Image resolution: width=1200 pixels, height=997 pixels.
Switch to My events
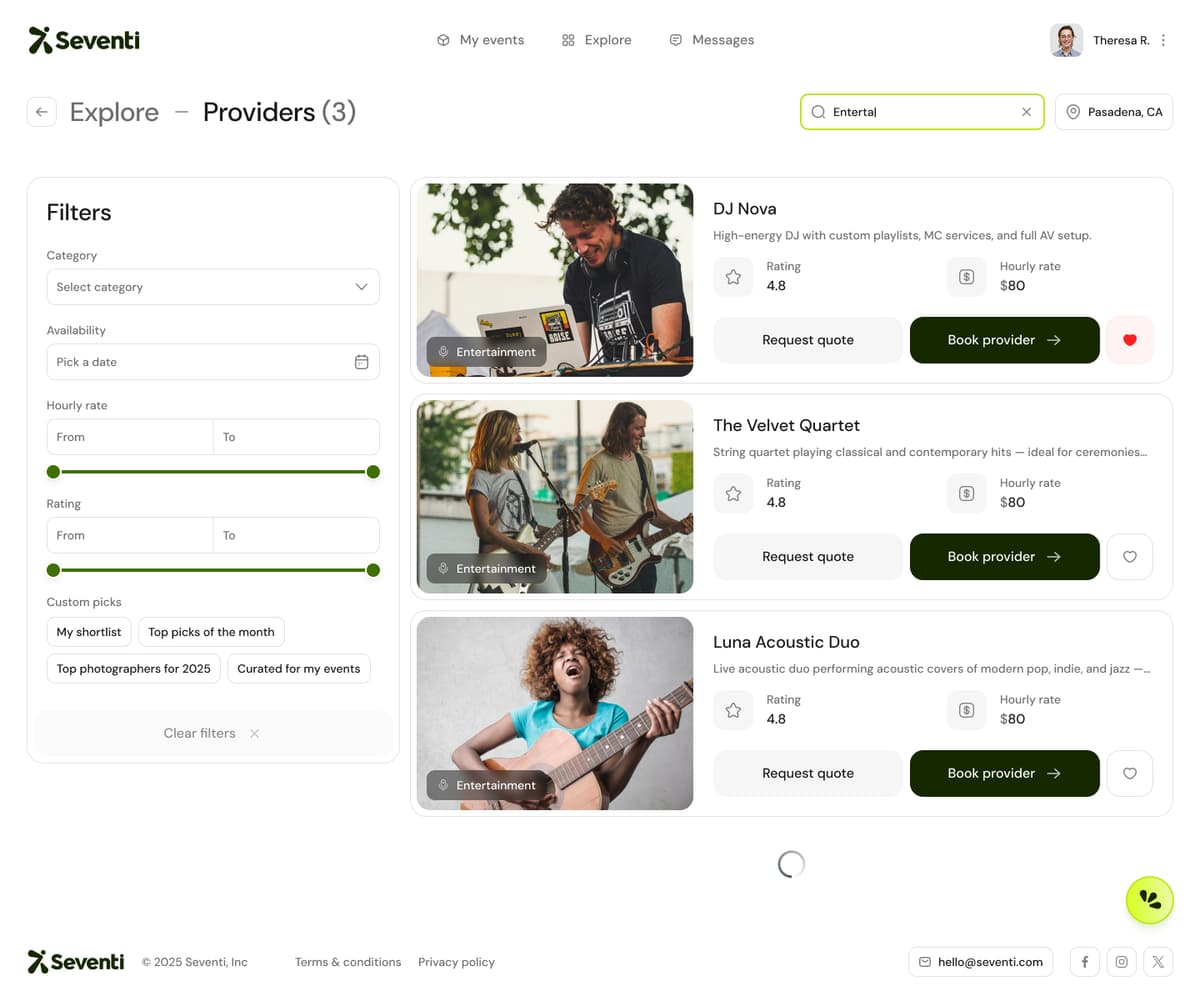[480, 39]
